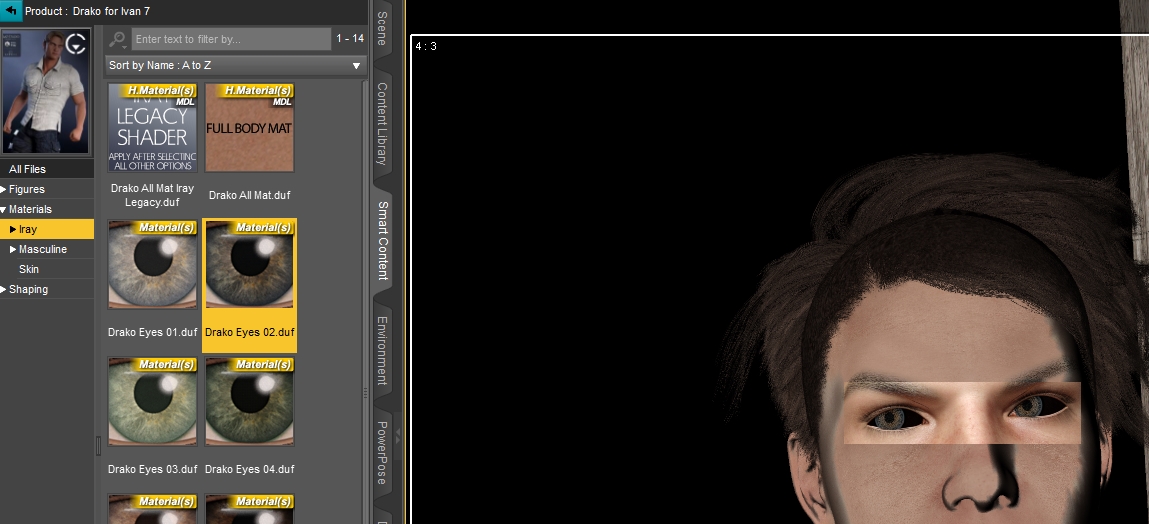Click the 'Drako All Mat.duf' filename
Image resolution: width=1149 pixels, height=524 pixels.
click(250, 195)
